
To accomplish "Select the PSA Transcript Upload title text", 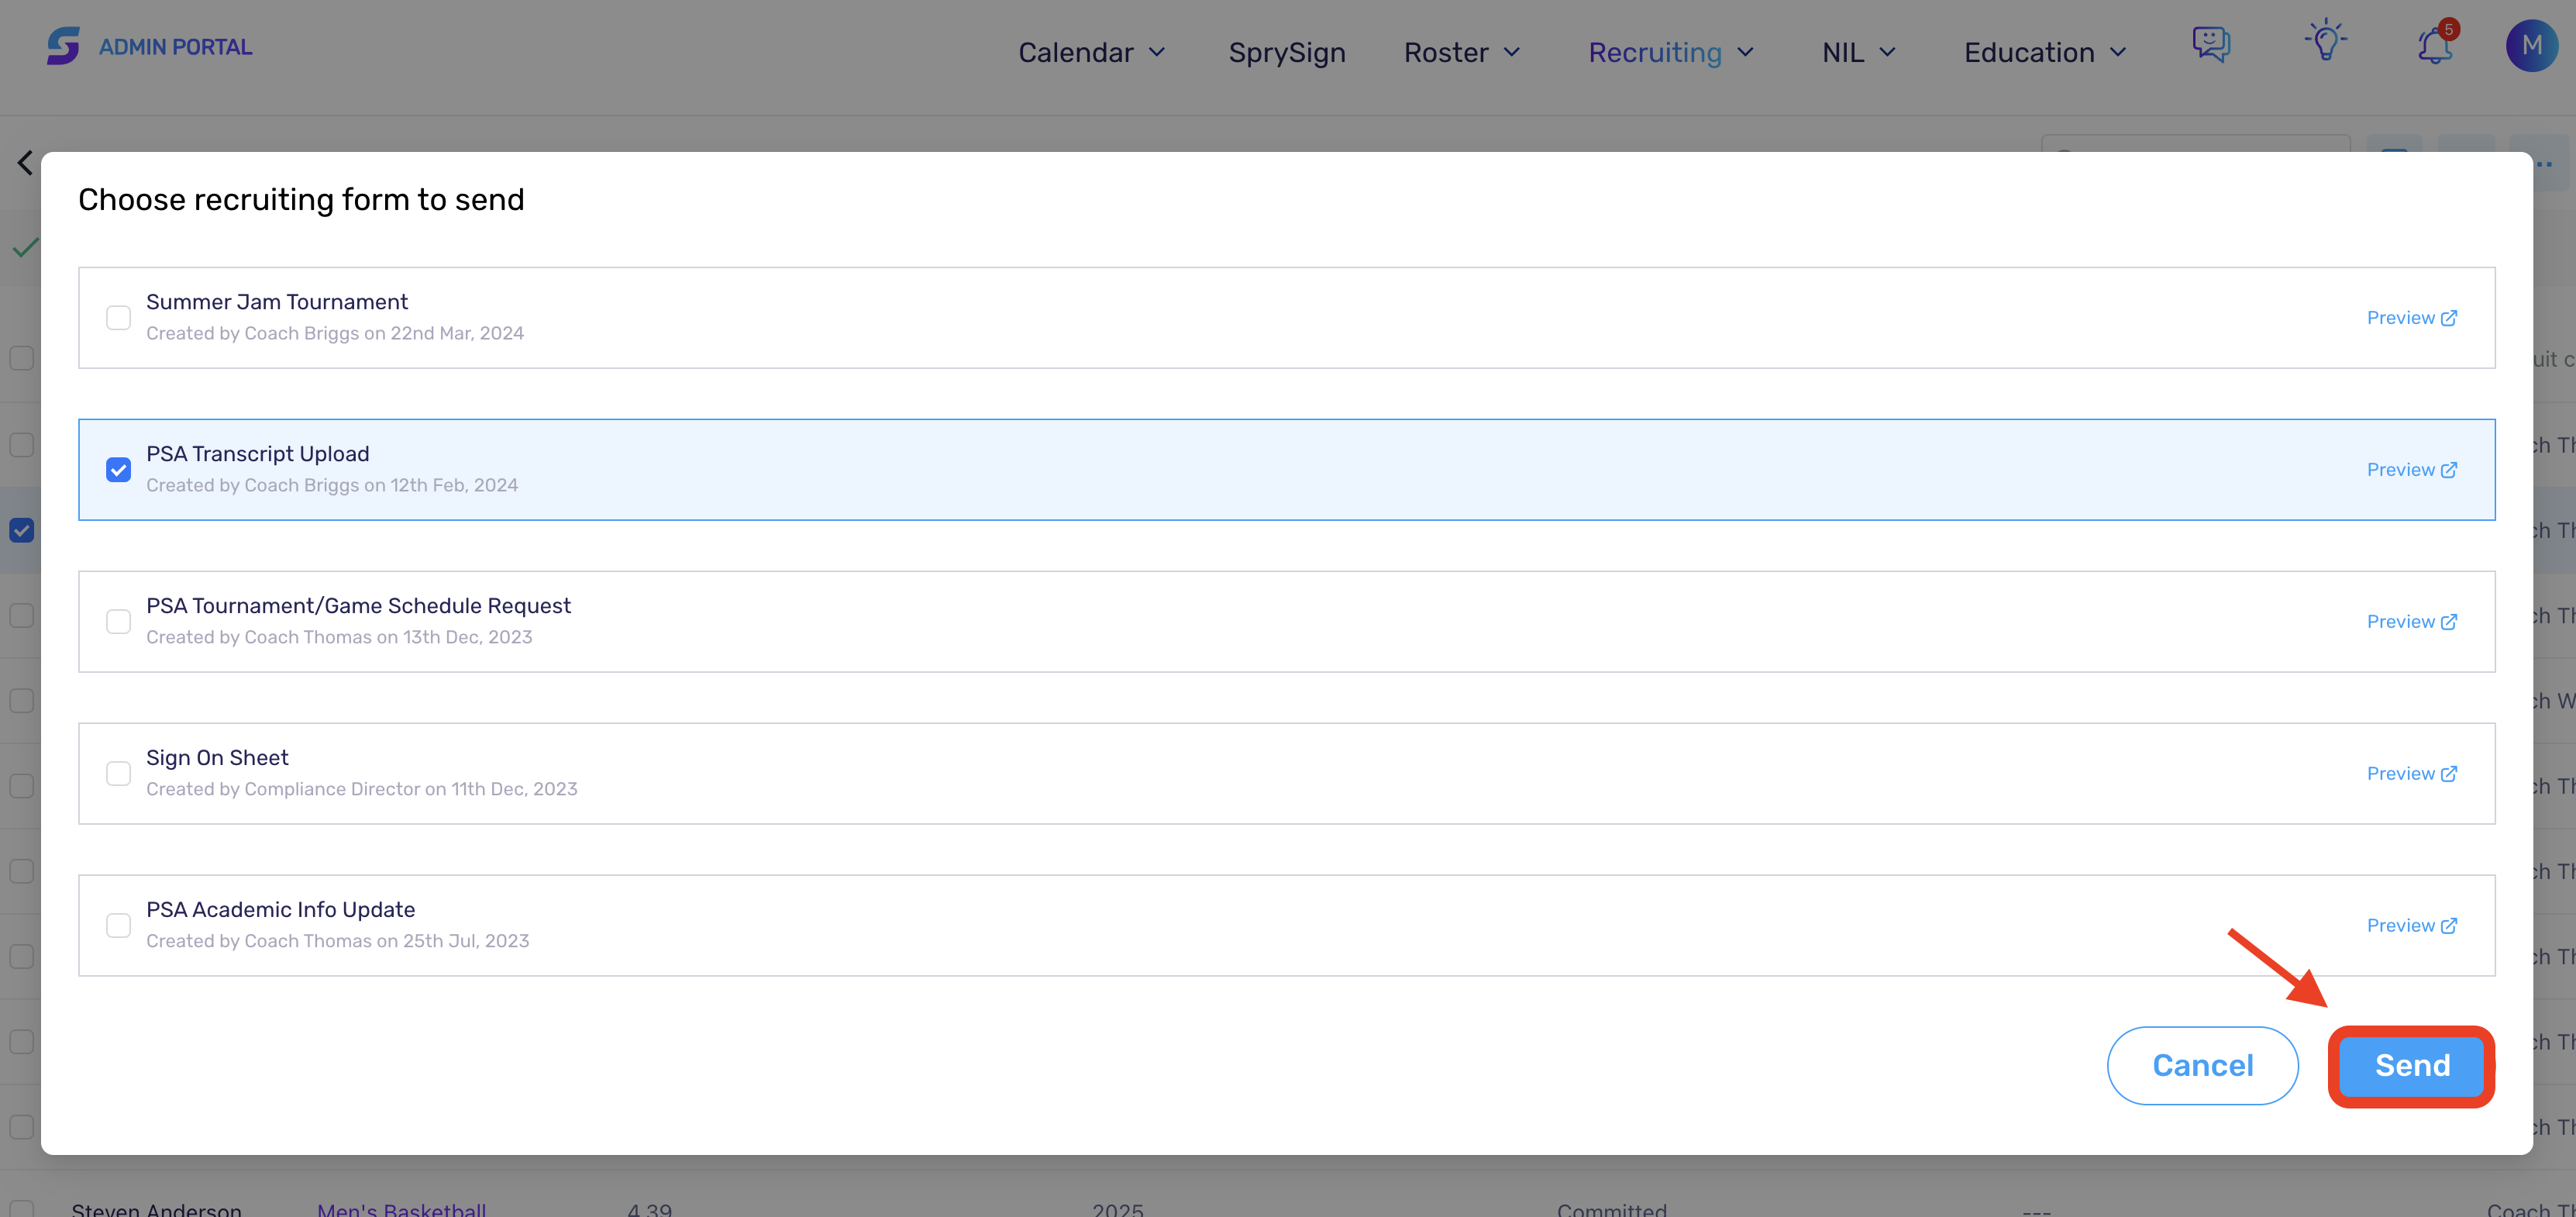I will [x=258, y=454].
